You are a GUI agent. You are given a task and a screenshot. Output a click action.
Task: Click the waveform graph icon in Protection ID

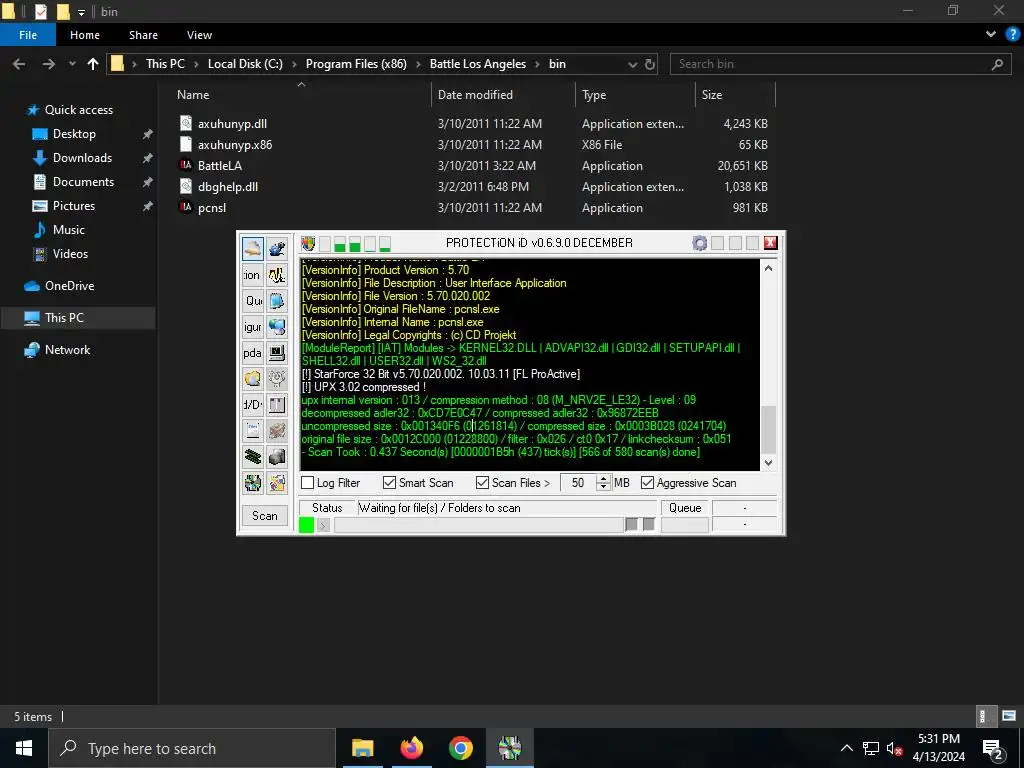pos(277,275)
